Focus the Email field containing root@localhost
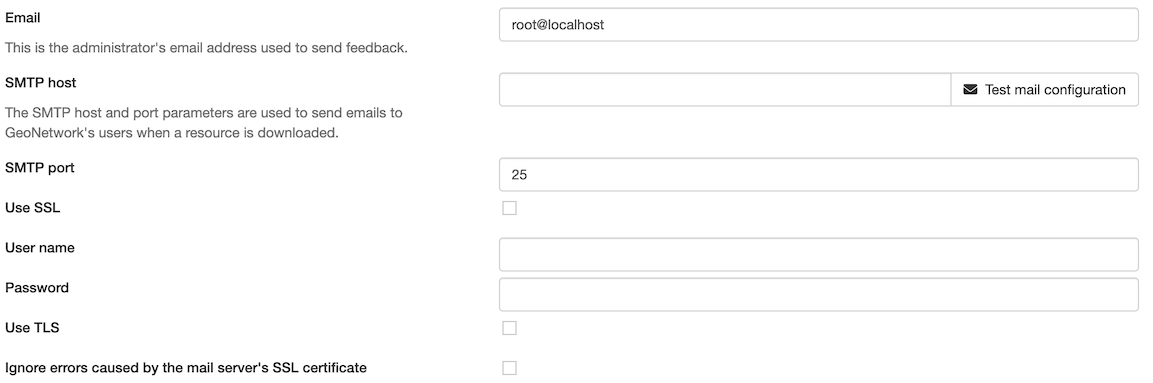Viewport: 1153px width, 383px height. tap(818, 25)
